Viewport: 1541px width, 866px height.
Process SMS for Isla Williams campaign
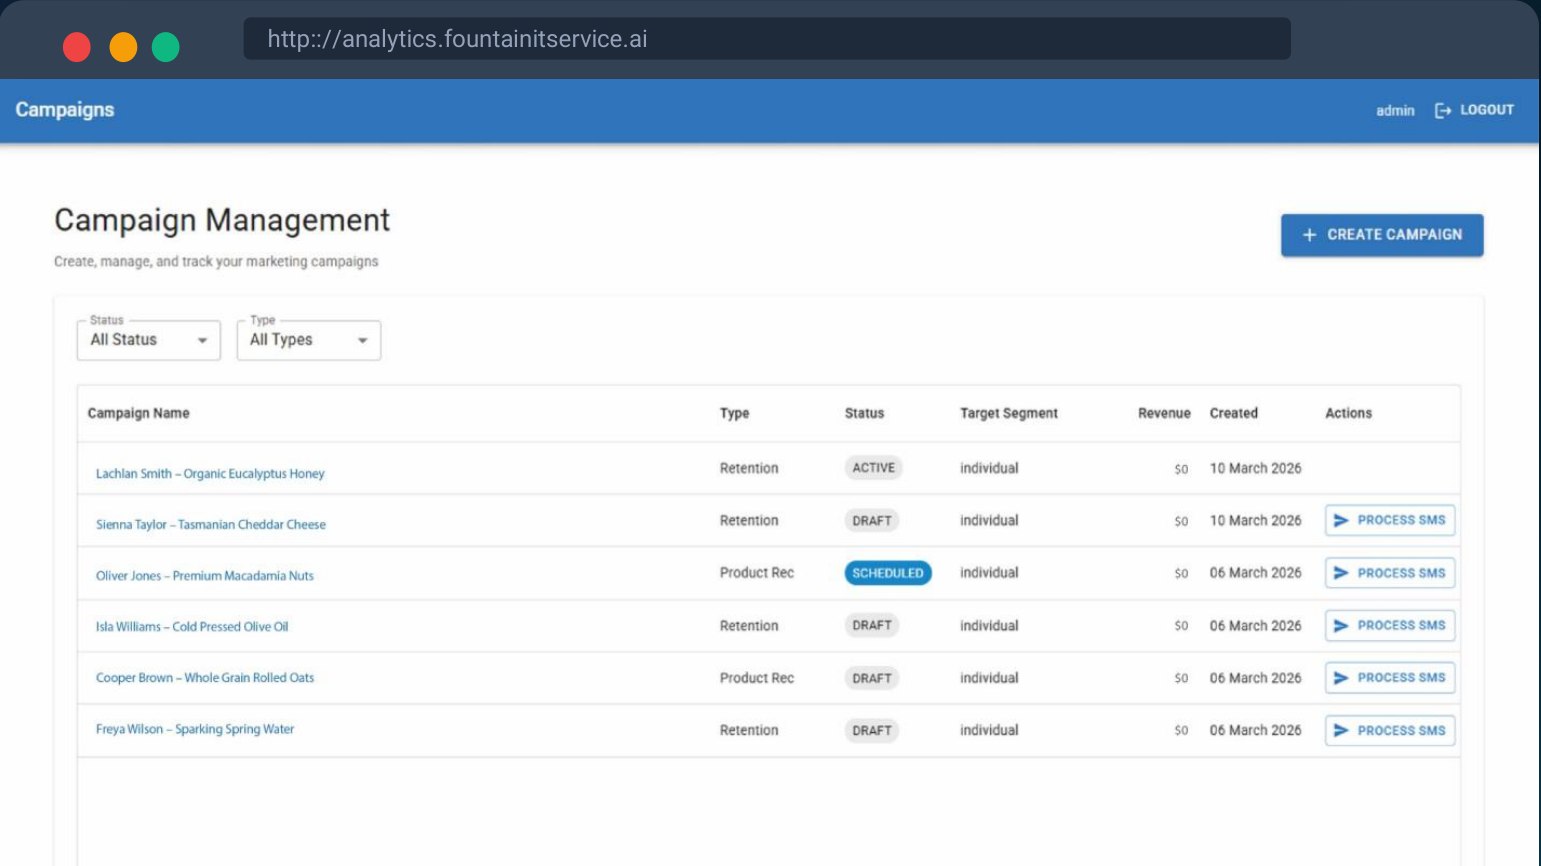[1390, 625]
